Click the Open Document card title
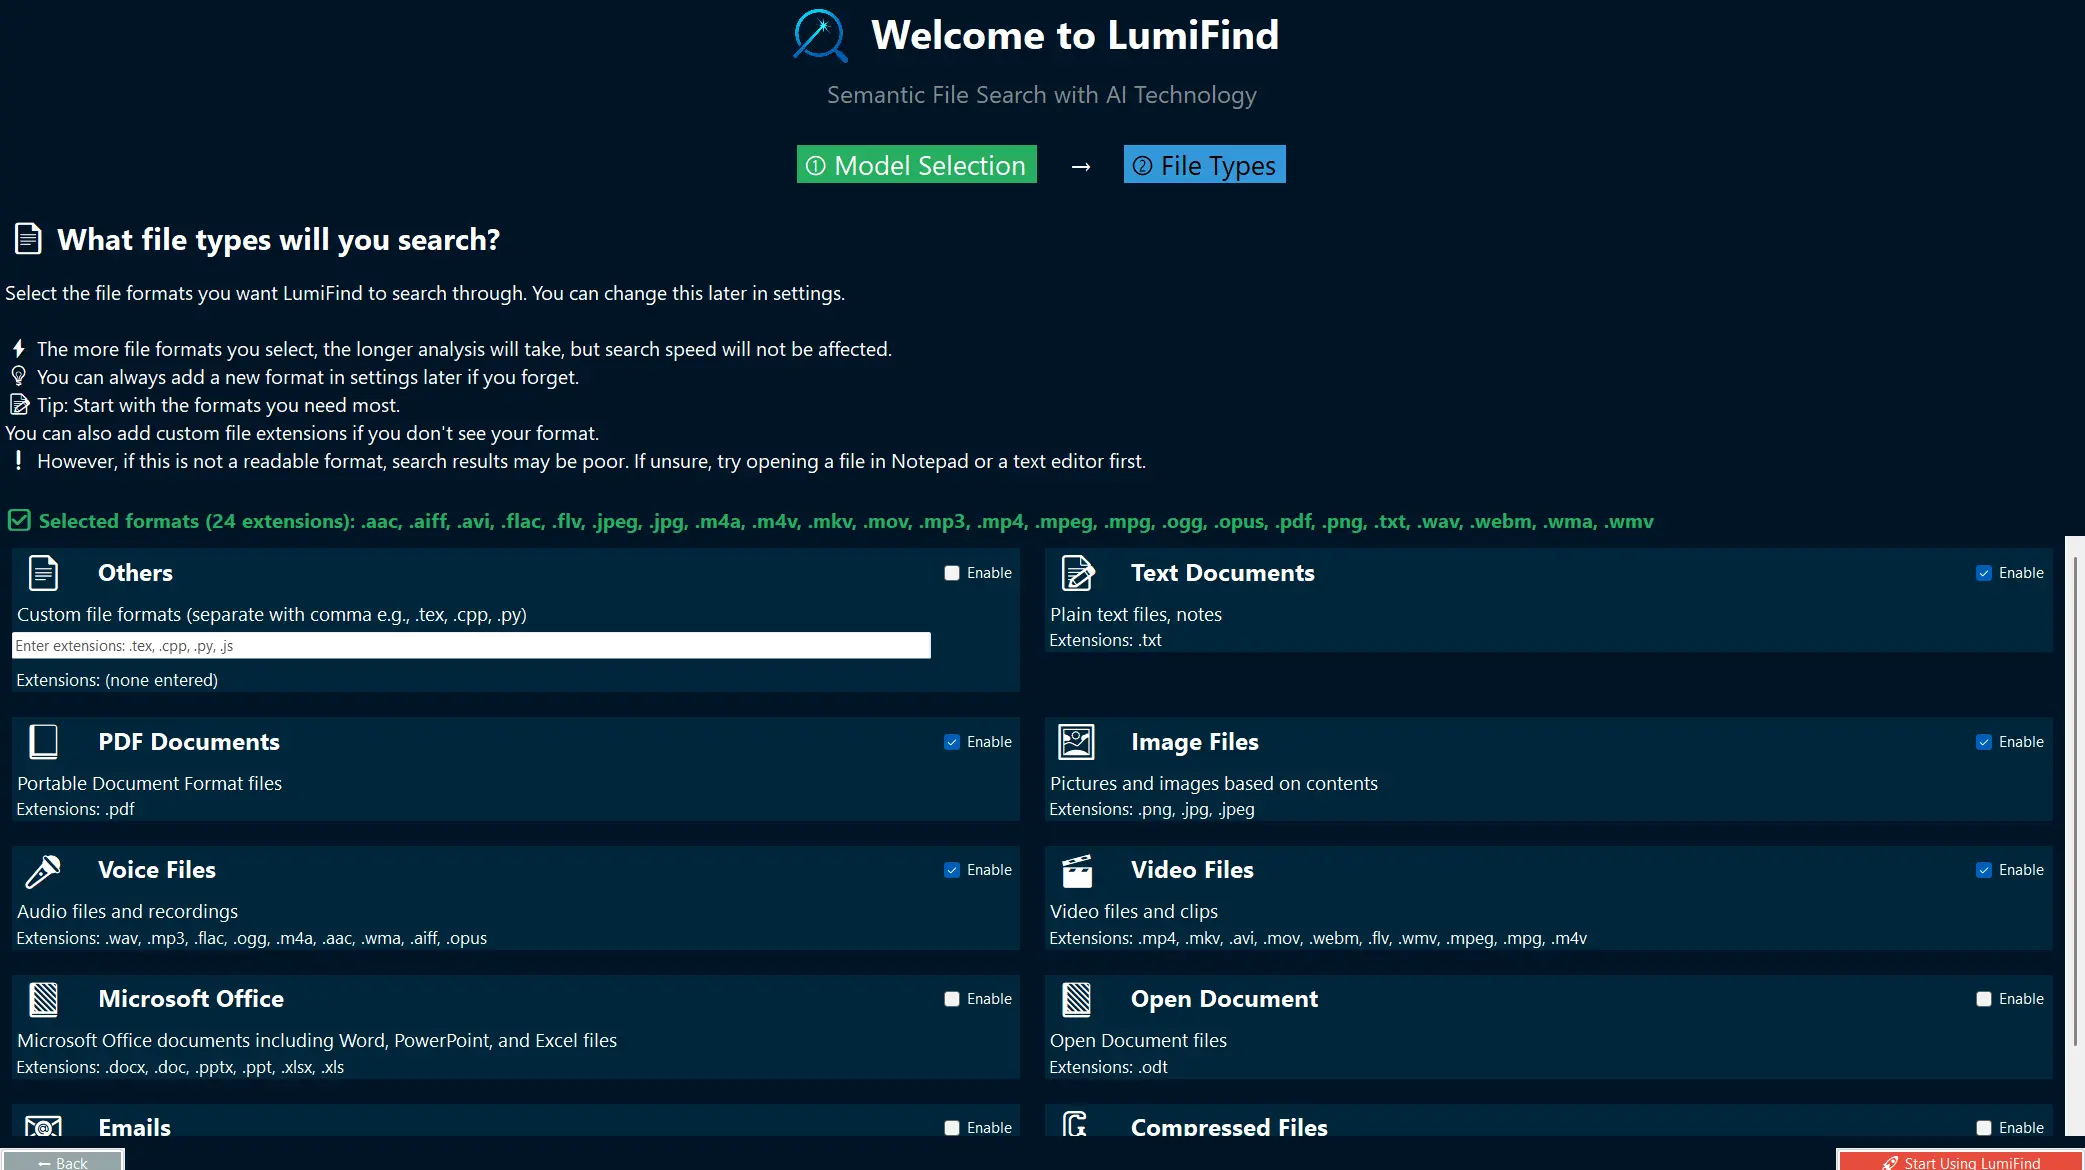Image resolution: width=2085 pixels, height=1170 pixels. tap(1224, 999)
